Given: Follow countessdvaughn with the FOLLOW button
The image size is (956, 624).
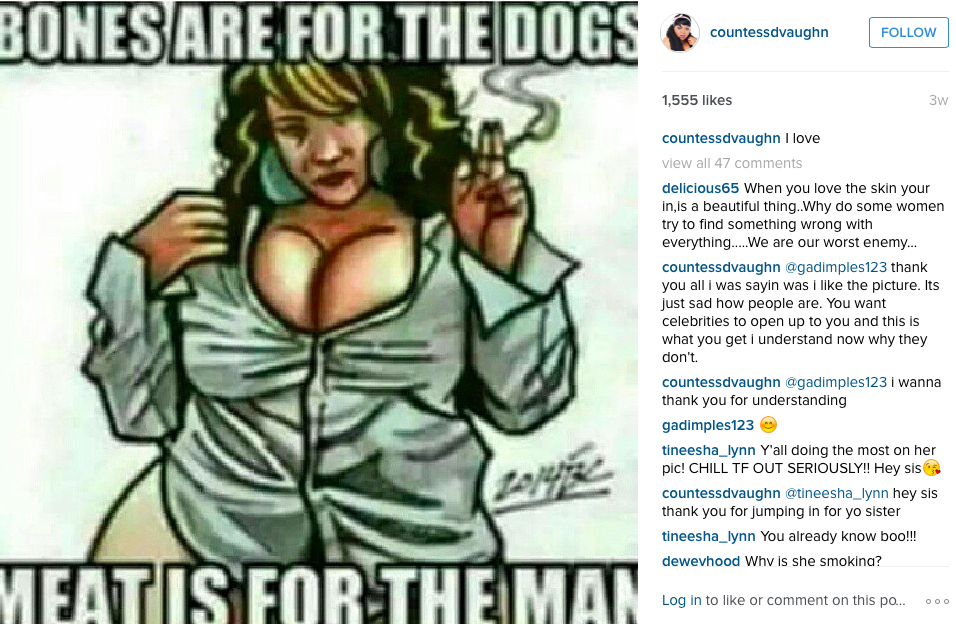Looking at the screenshot, I should coord(908,32).
